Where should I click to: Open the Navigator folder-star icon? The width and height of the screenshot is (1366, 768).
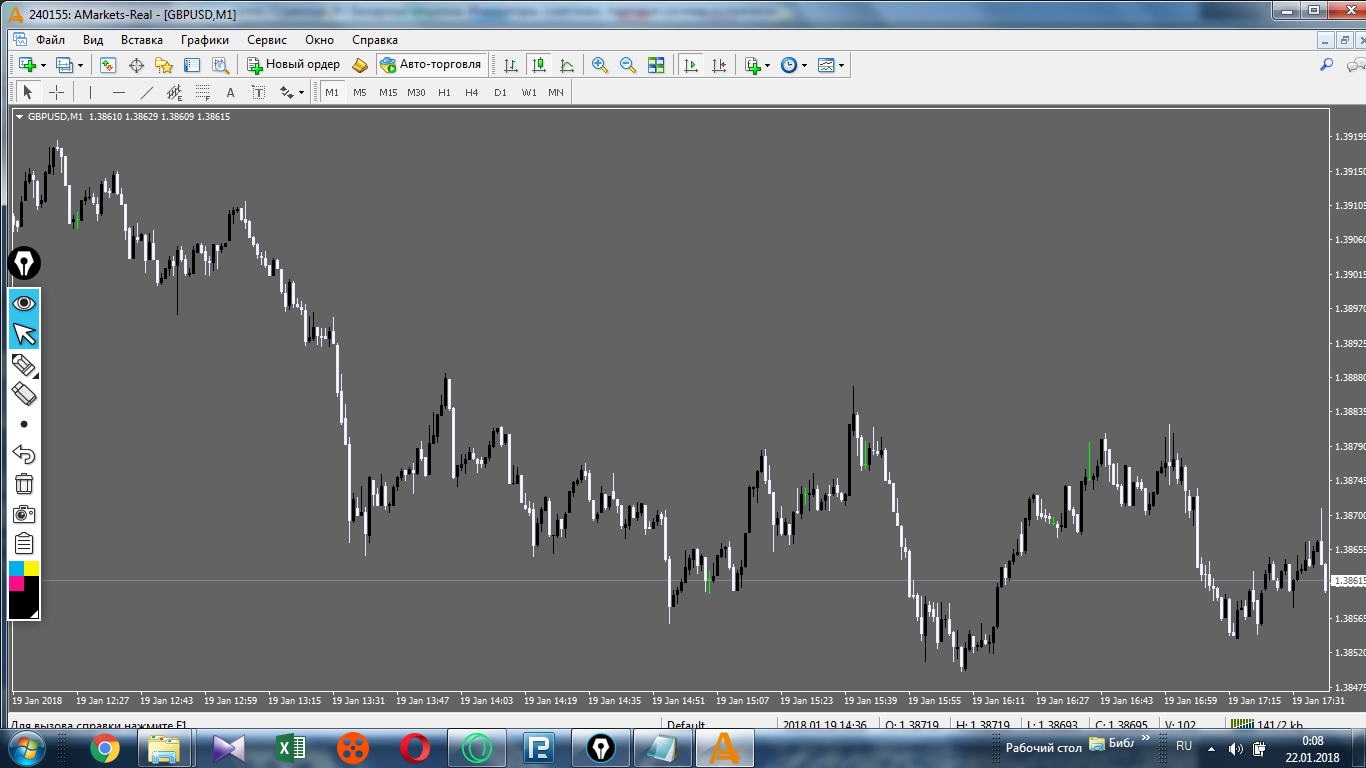[164, 65]
